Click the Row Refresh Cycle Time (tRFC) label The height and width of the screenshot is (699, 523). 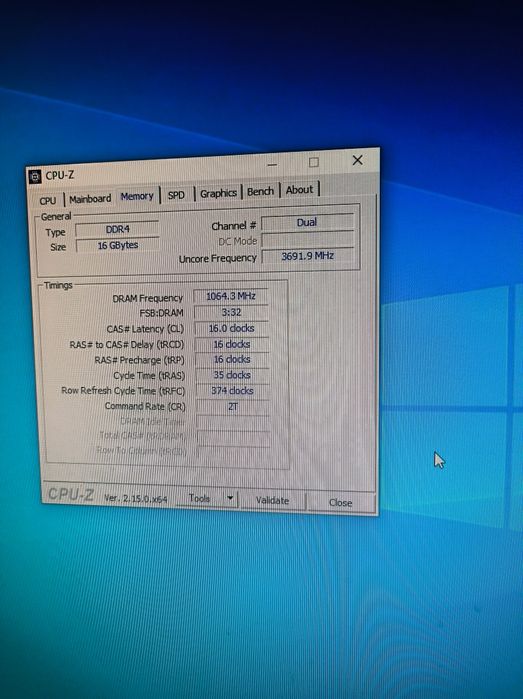[123, 391]
